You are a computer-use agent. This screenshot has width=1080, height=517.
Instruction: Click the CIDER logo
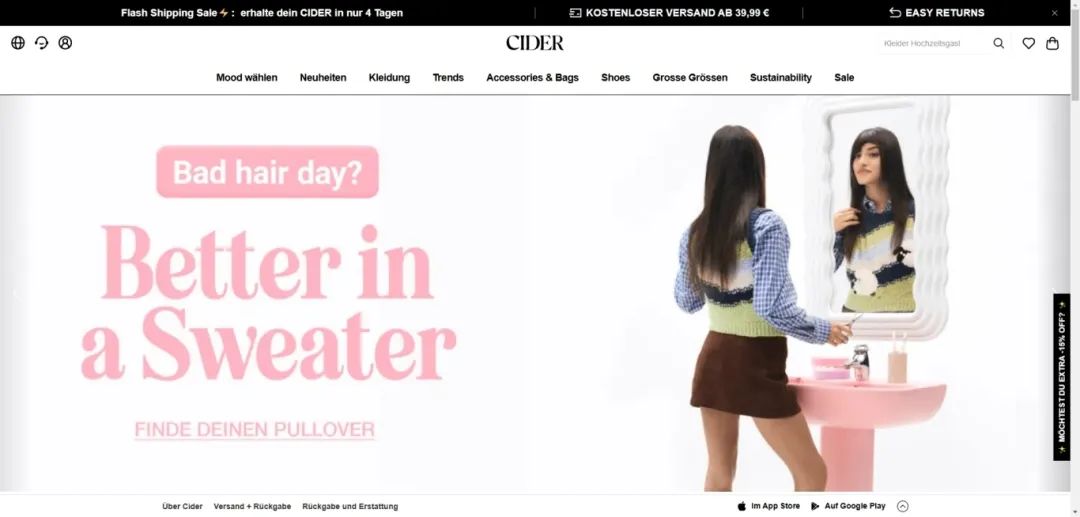tap(534, 43)
